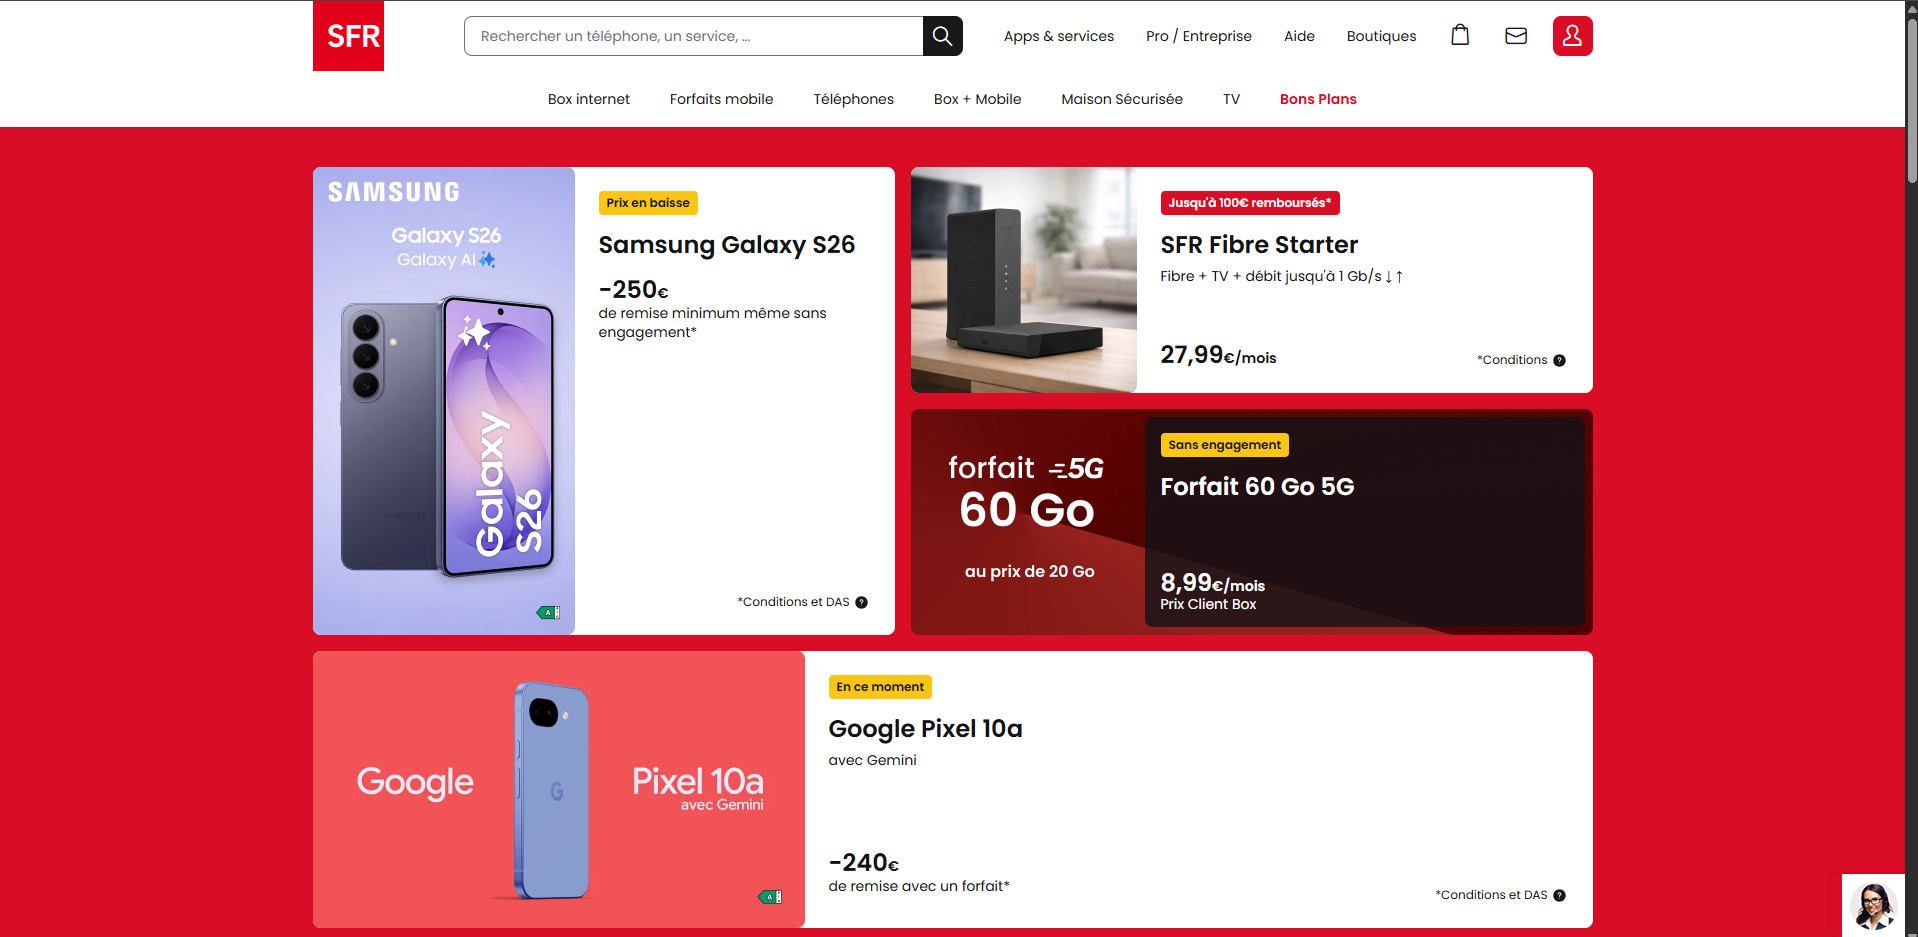Click the help icon beside Pixel 10a Conditions et DAS
This screenshot has width=1918, height=937.
click(x=1557, y=895)
